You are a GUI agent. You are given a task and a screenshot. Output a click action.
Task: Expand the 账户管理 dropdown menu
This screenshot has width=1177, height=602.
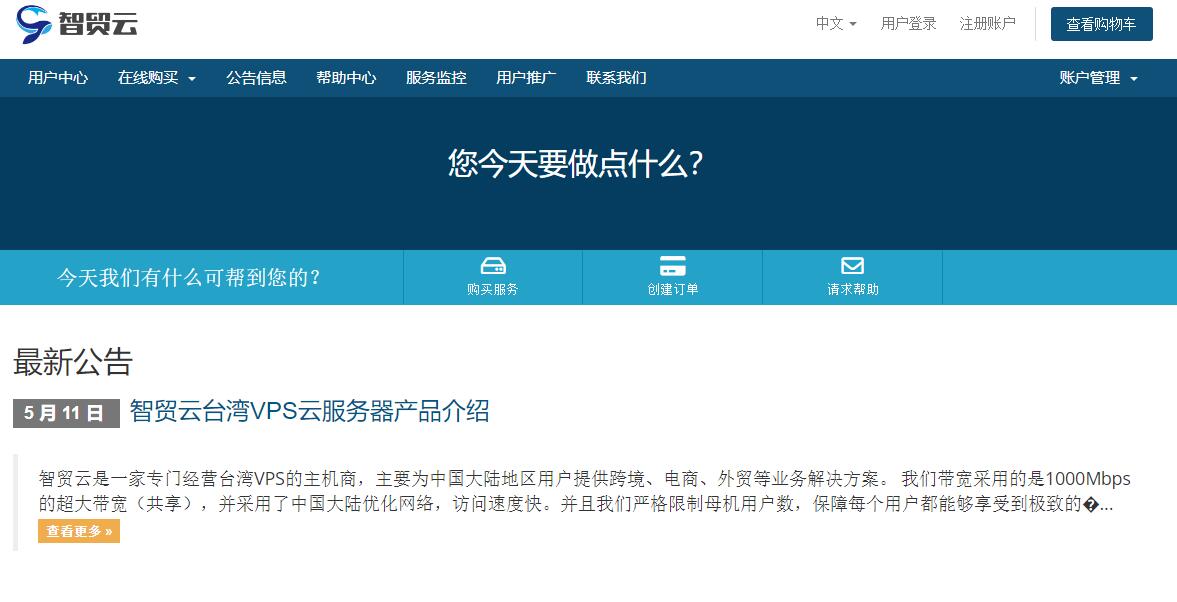click(1098, 77)
